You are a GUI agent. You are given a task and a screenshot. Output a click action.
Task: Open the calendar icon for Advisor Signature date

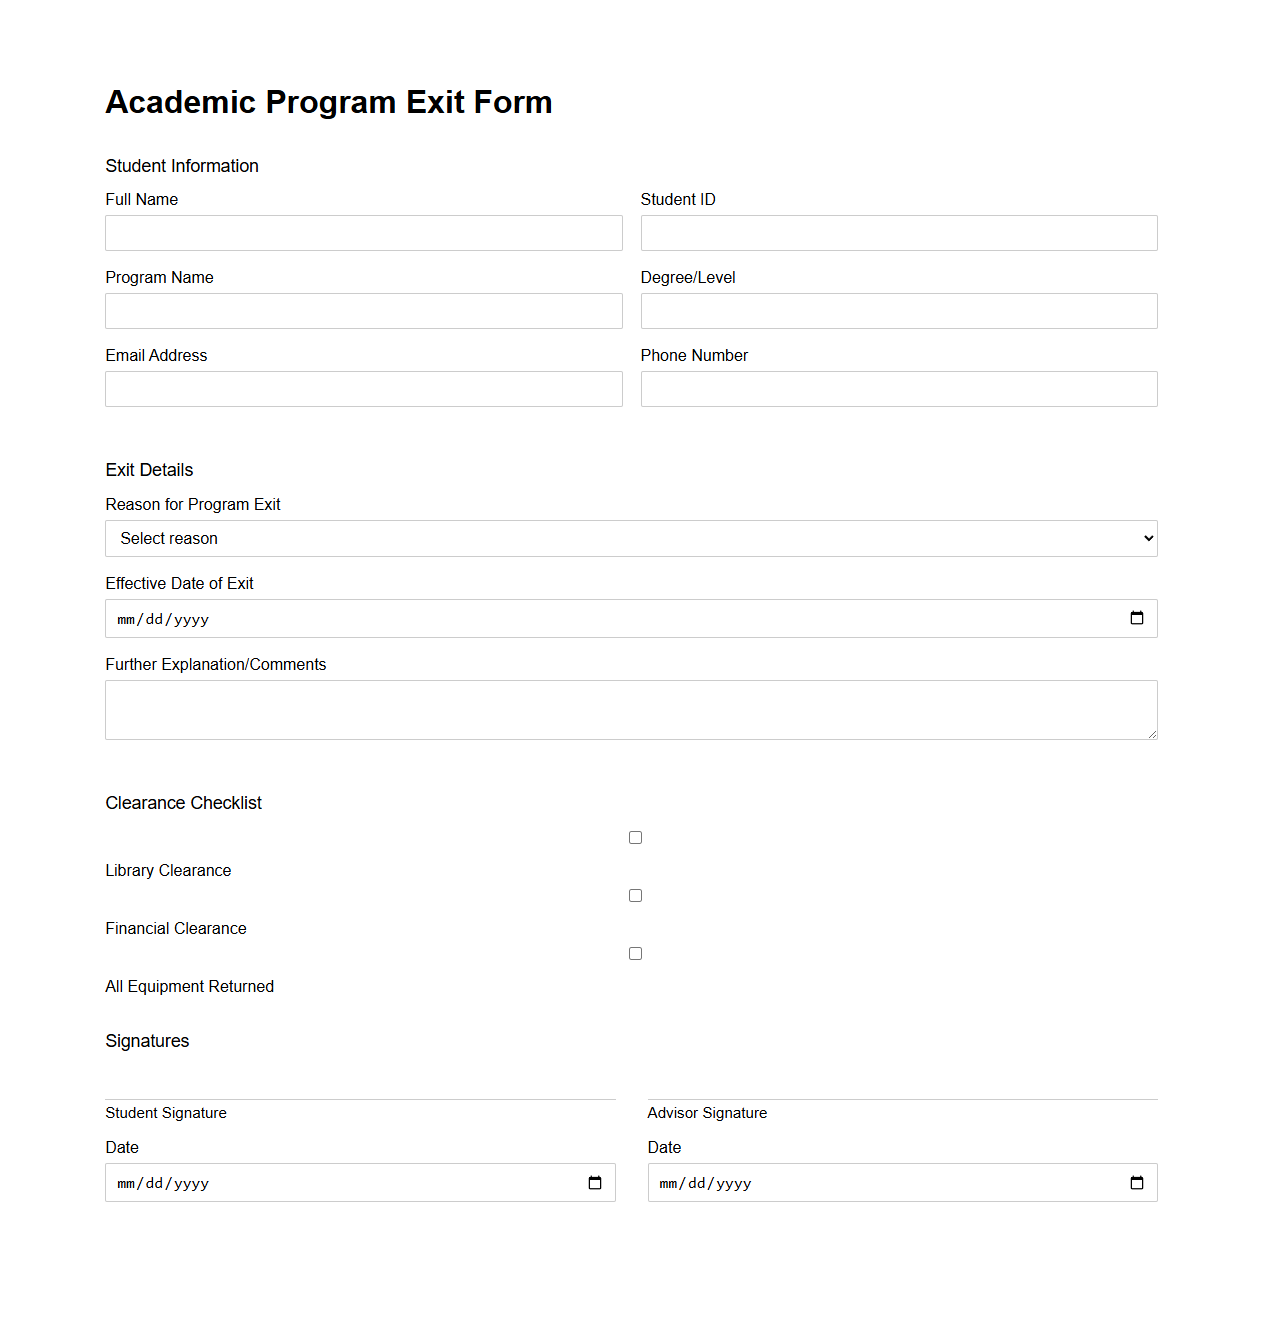(x=1136, y=1182)
